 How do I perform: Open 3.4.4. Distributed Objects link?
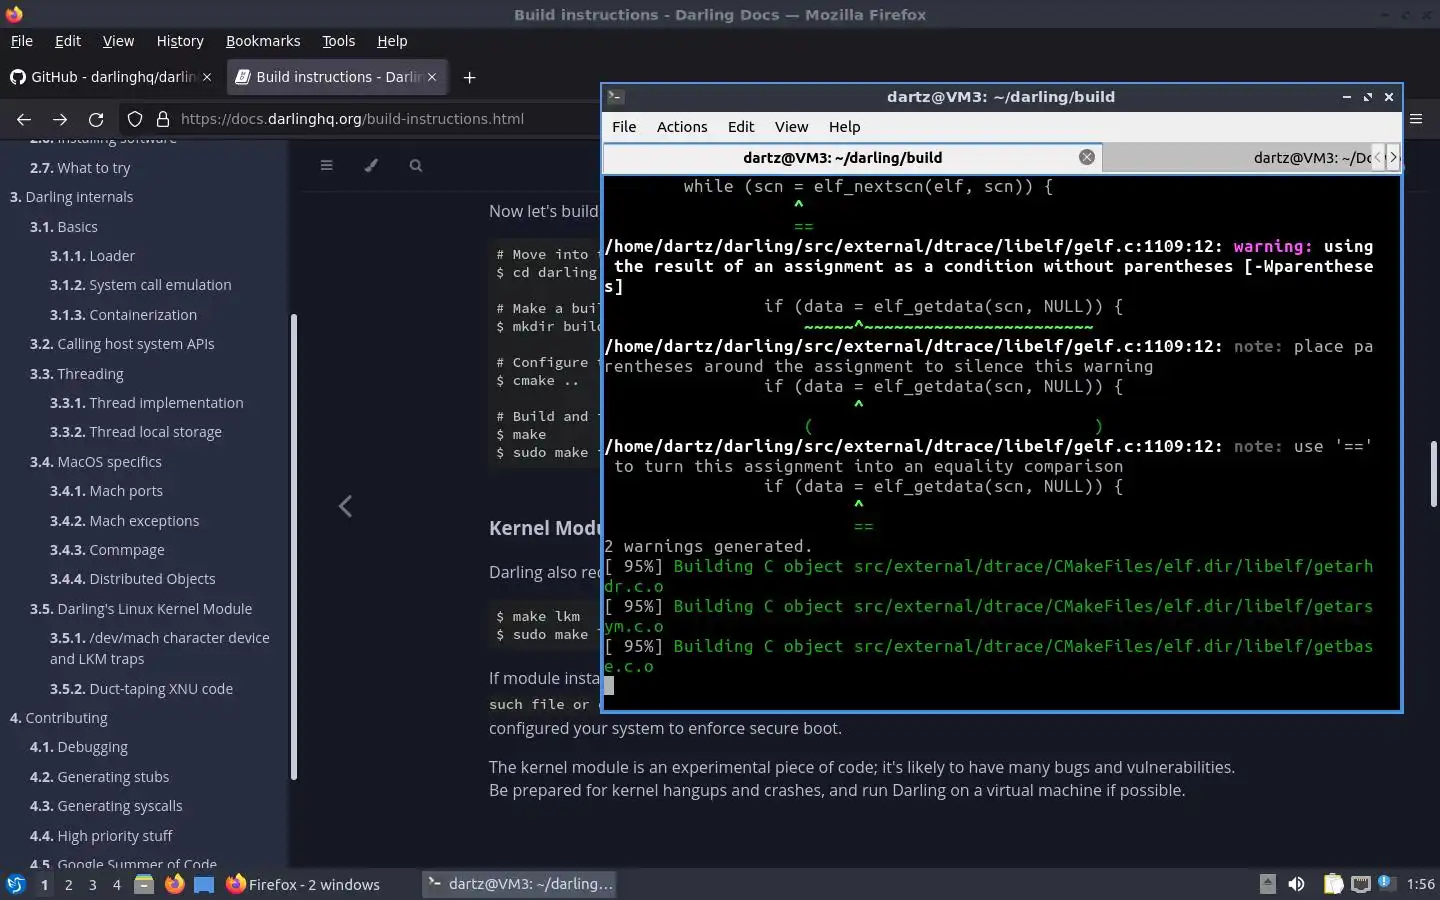point(133,579)
